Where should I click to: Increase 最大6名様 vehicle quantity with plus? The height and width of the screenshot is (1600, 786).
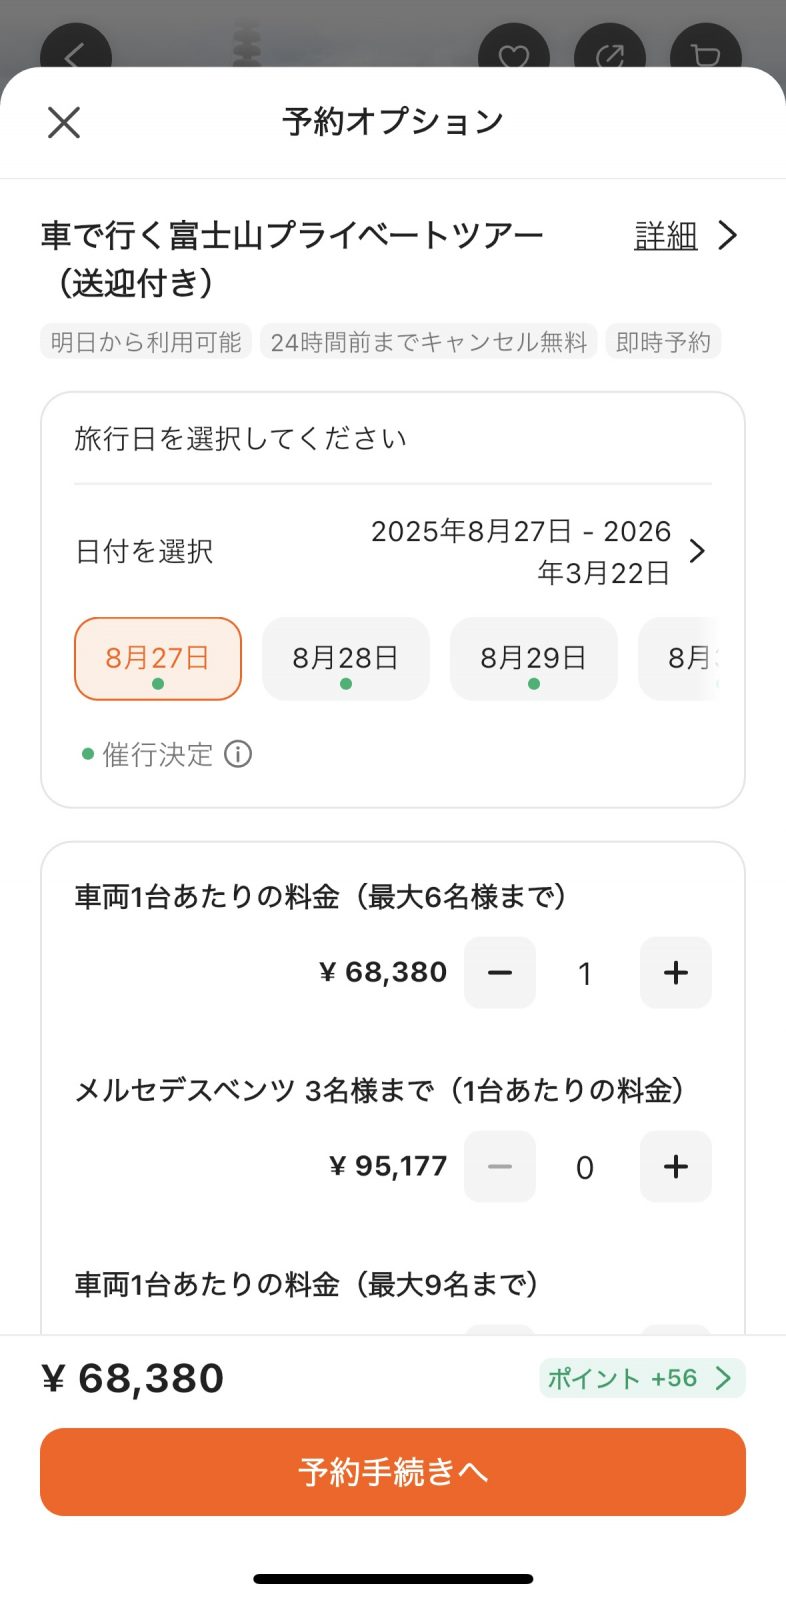tap(675, 973)
